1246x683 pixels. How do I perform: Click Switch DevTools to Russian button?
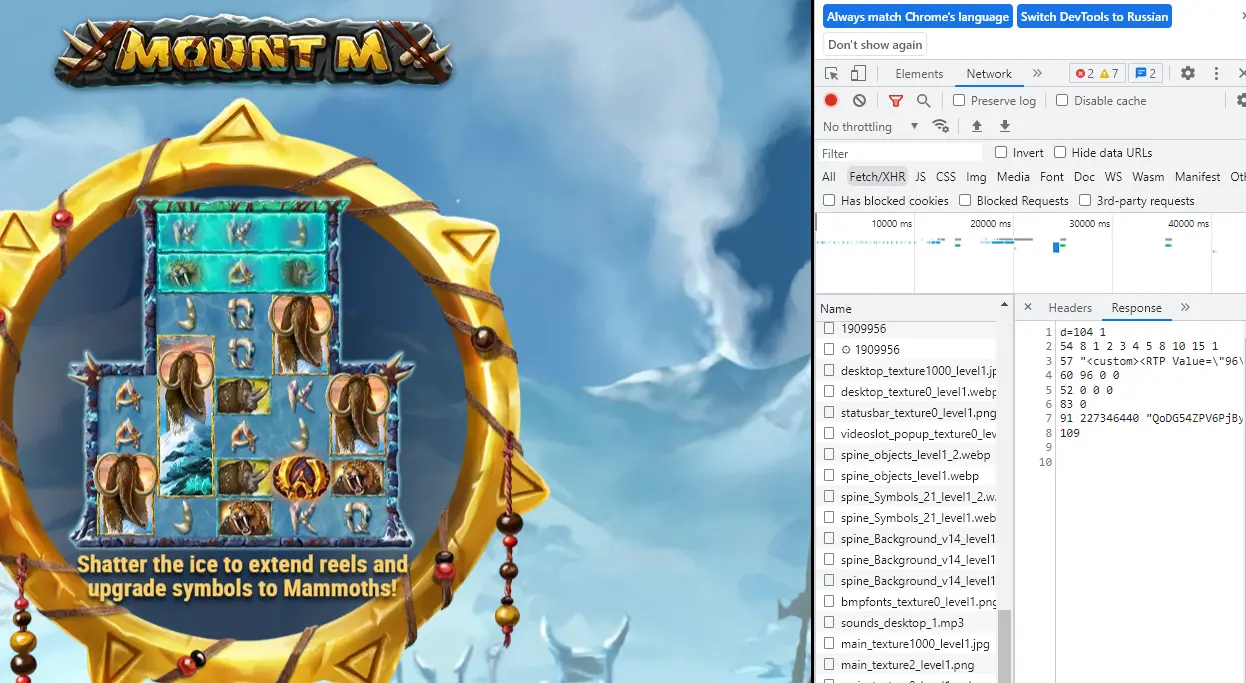tap(1094, 17)
